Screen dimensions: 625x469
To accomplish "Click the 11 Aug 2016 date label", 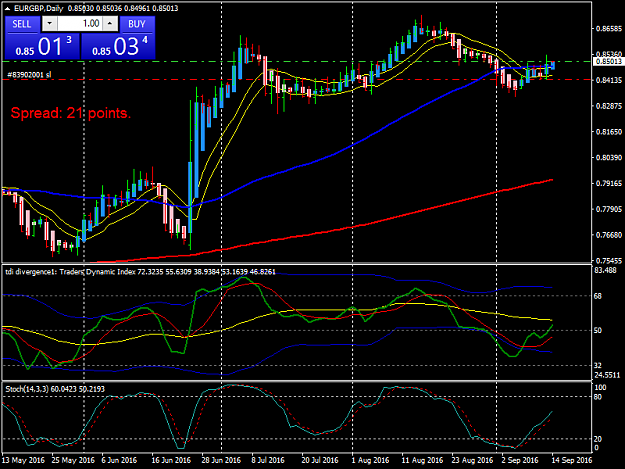I will (423, 460).
